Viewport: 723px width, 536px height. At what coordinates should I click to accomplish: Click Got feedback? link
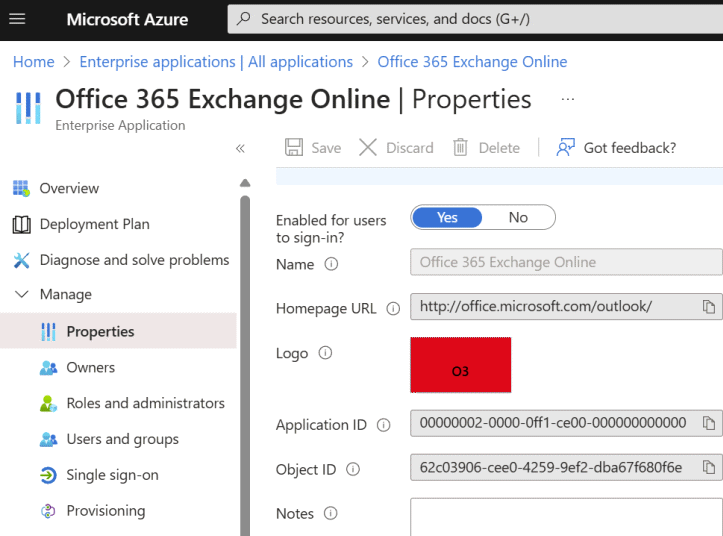click(x=629, y=148)
